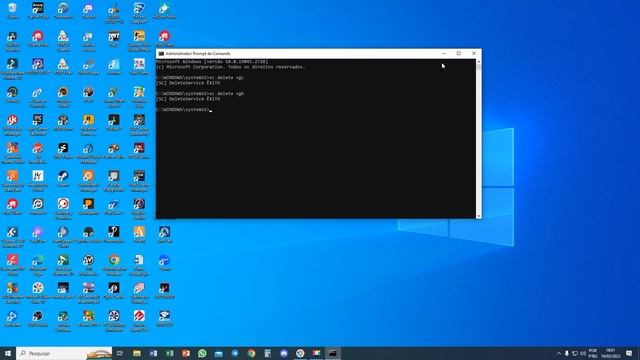Open Google Chrome from the taskbar
Viewport: 640px width, 360px height.
pos(251,353)
